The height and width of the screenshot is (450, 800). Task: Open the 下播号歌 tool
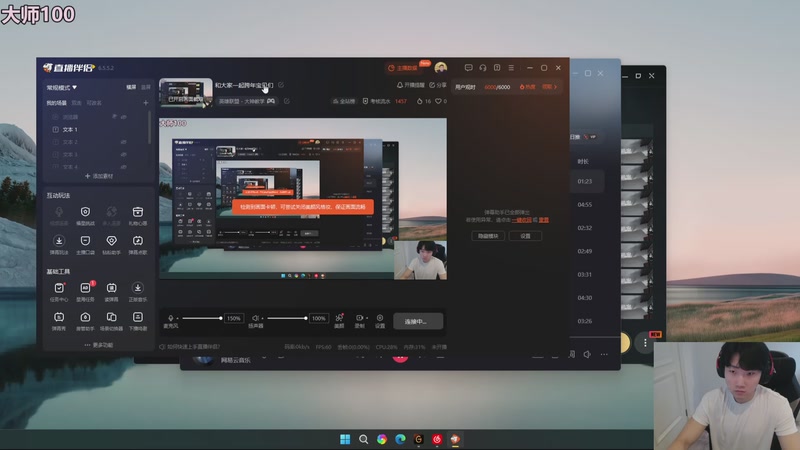(x=138, y=321)
